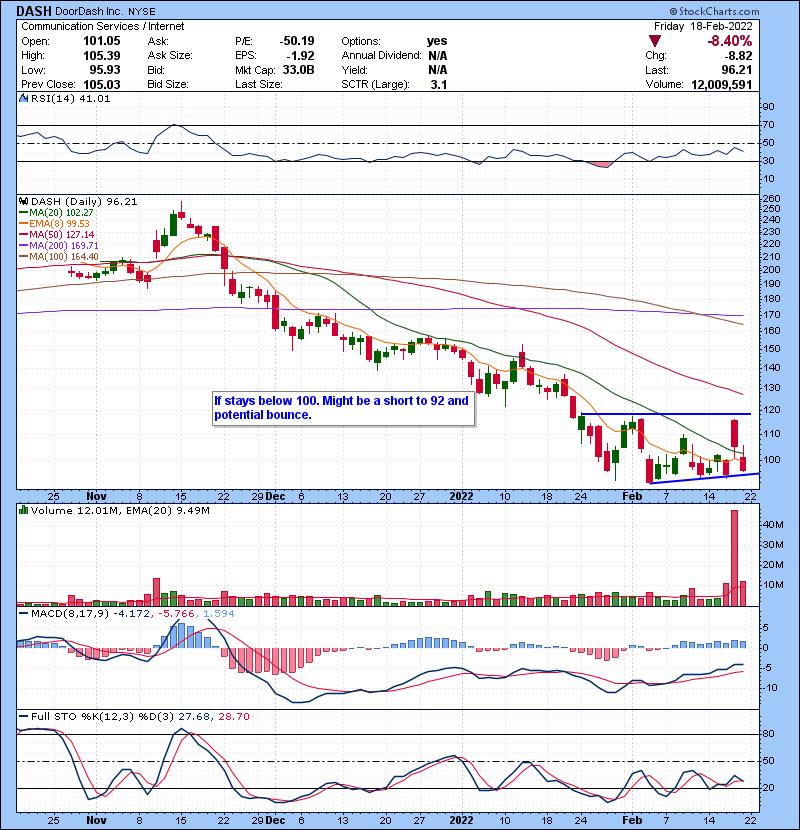Click the stochastic %D value 28.70
Screen dimensions: 800x830
233,717
